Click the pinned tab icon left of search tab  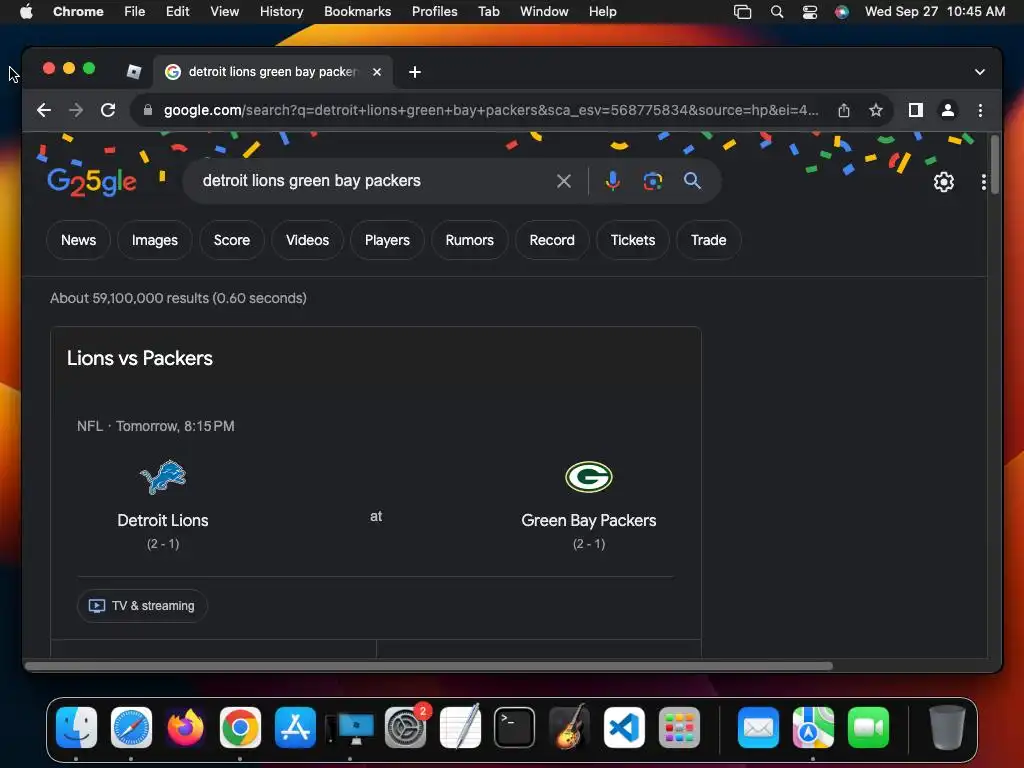pyautogui.click(x=134, y=72)
